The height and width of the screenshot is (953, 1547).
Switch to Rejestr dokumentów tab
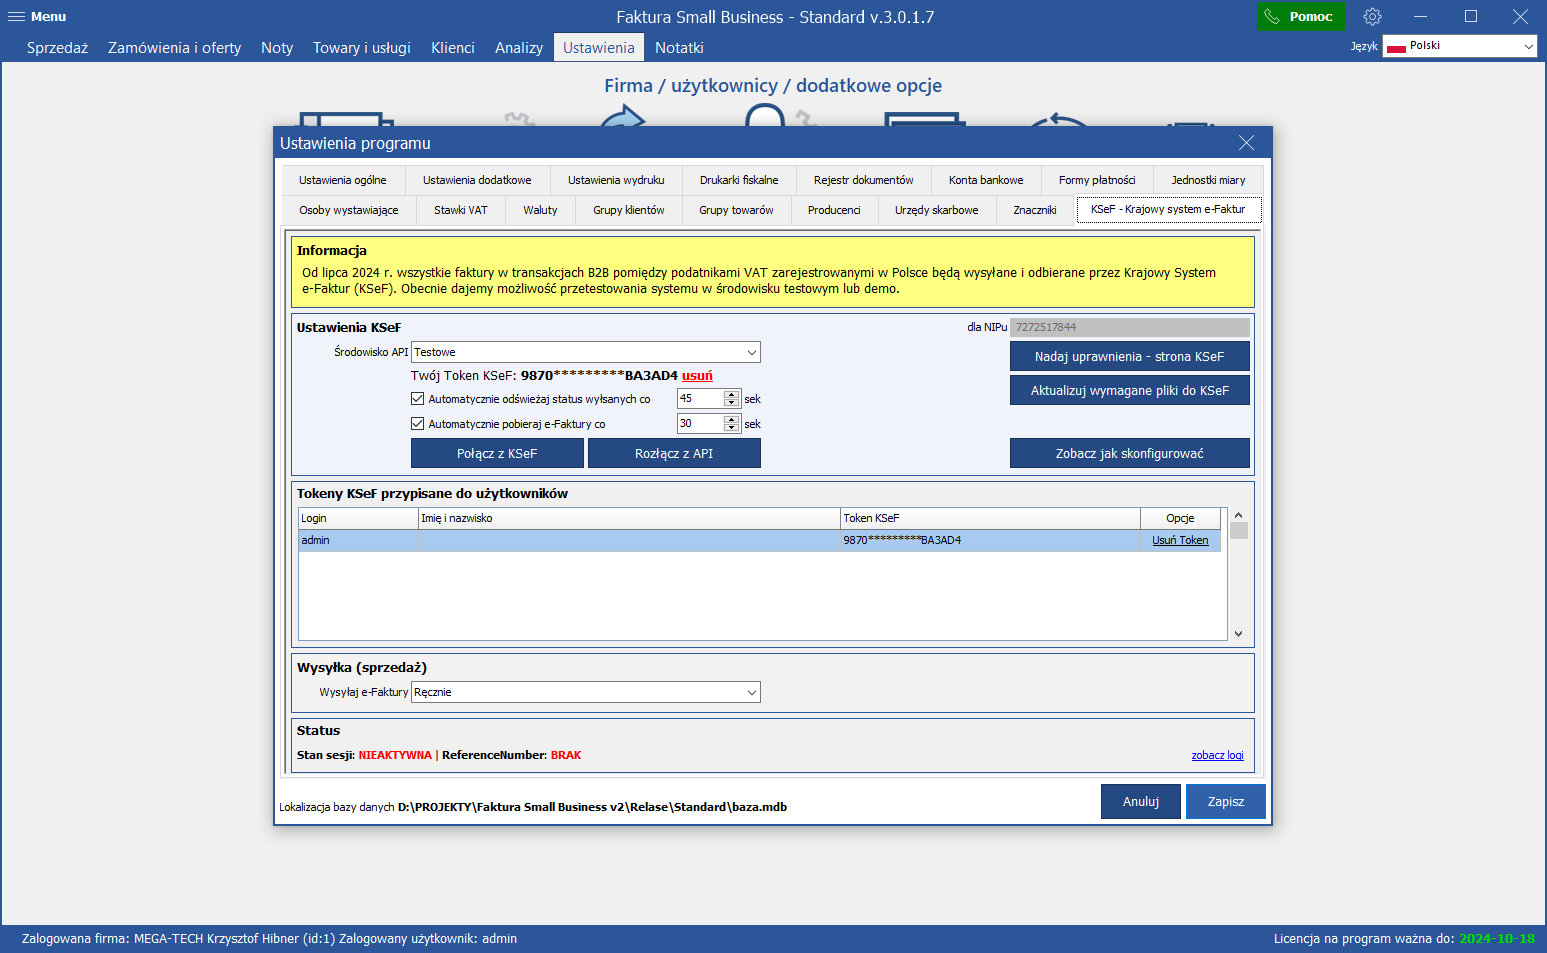point(863,180)
